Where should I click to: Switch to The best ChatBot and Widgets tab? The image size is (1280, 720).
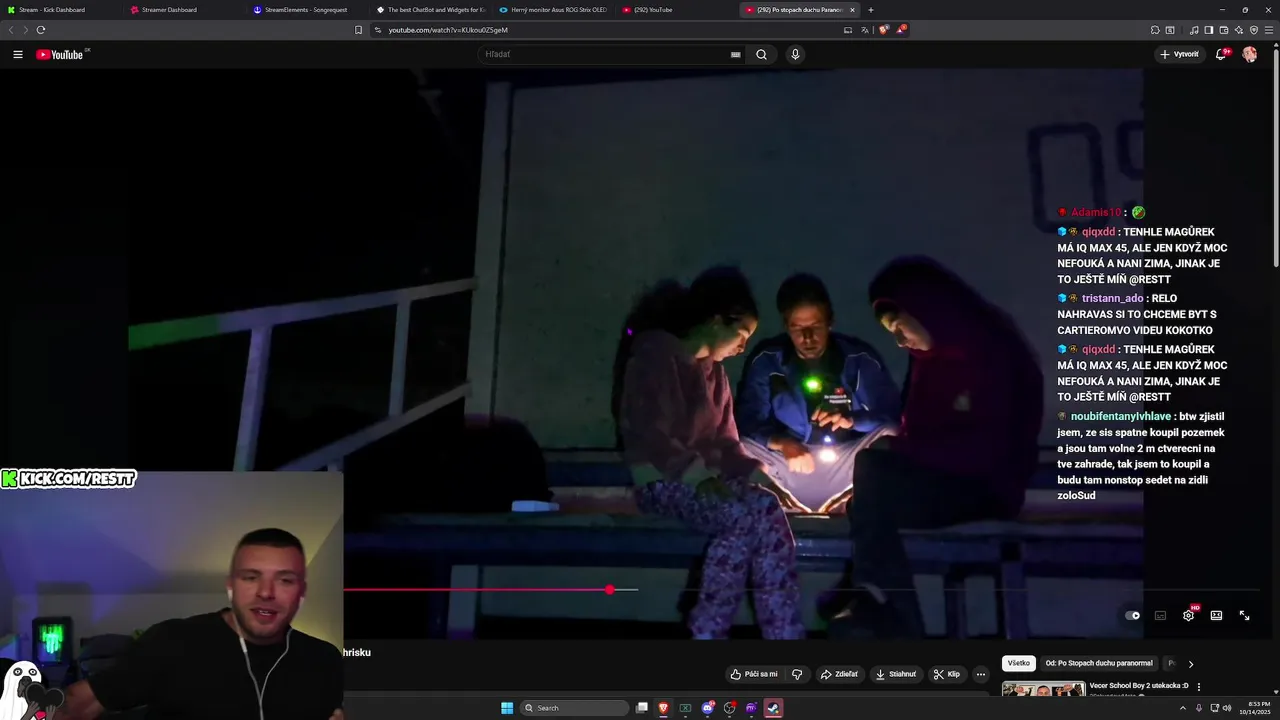[x=432, y=10]
